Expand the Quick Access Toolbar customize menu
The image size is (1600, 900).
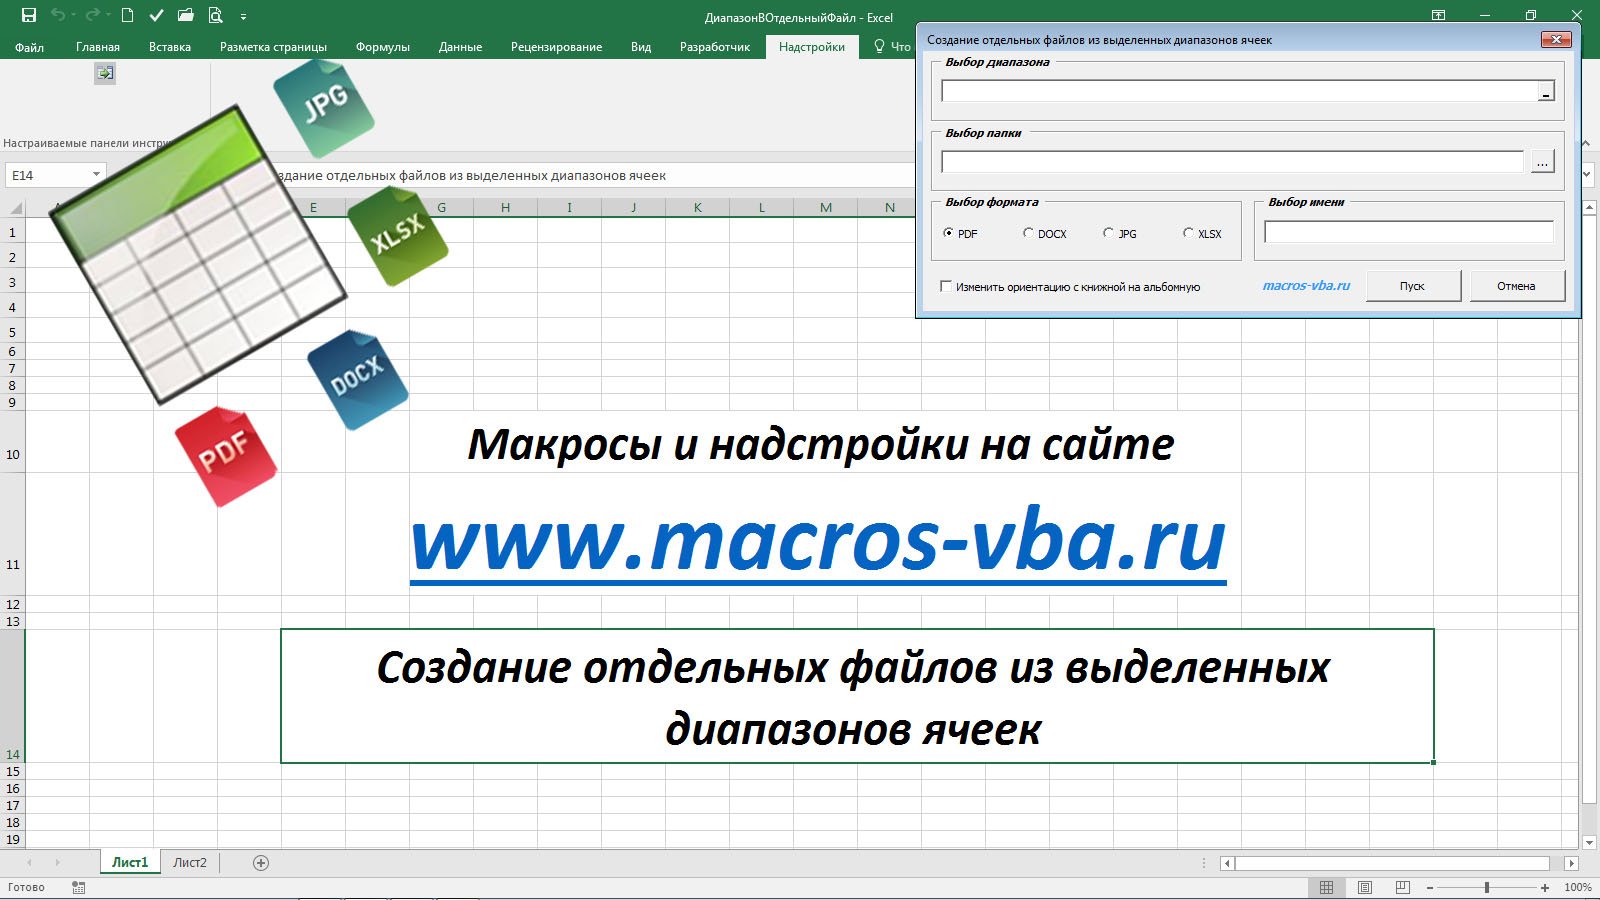tap(242, 16)
